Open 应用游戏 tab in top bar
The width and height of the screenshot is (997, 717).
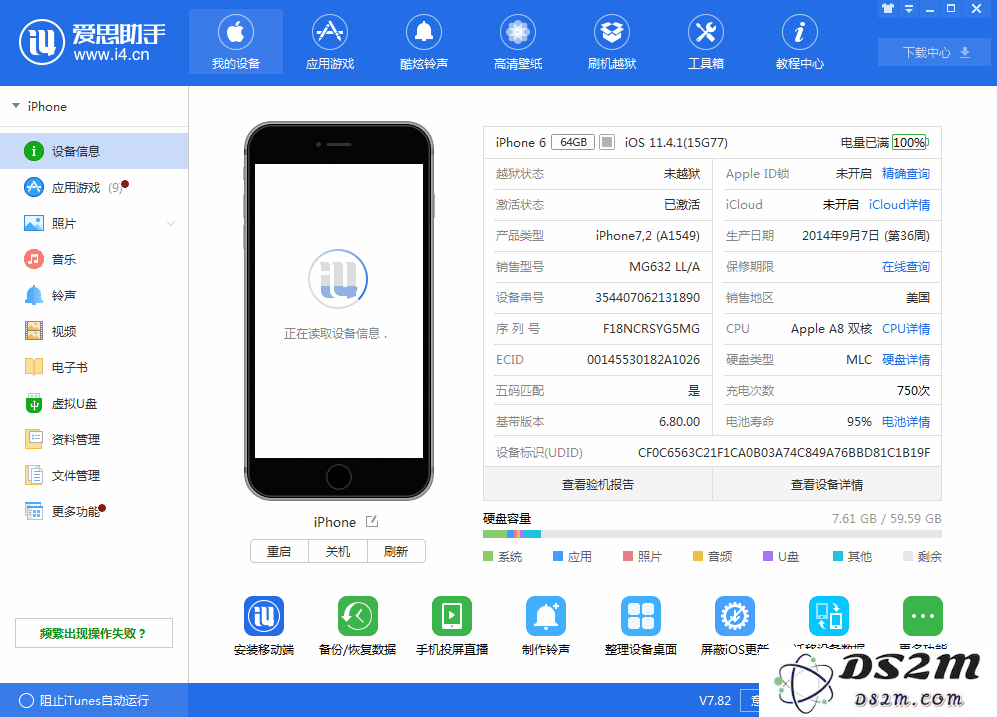tap(330, 41)
